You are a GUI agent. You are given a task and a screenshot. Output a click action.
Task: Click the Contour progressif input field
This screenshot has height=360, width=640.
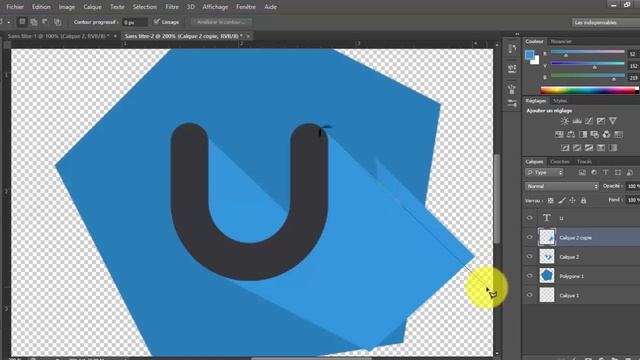135,22
